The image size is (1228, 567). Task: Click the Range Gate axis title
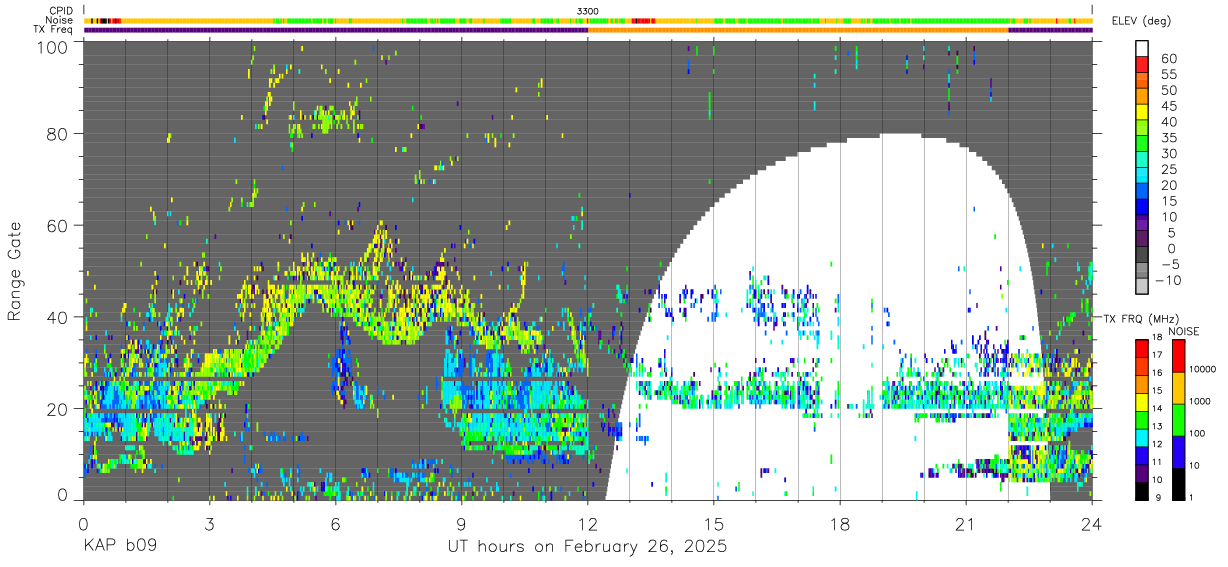tap(15, 272)
